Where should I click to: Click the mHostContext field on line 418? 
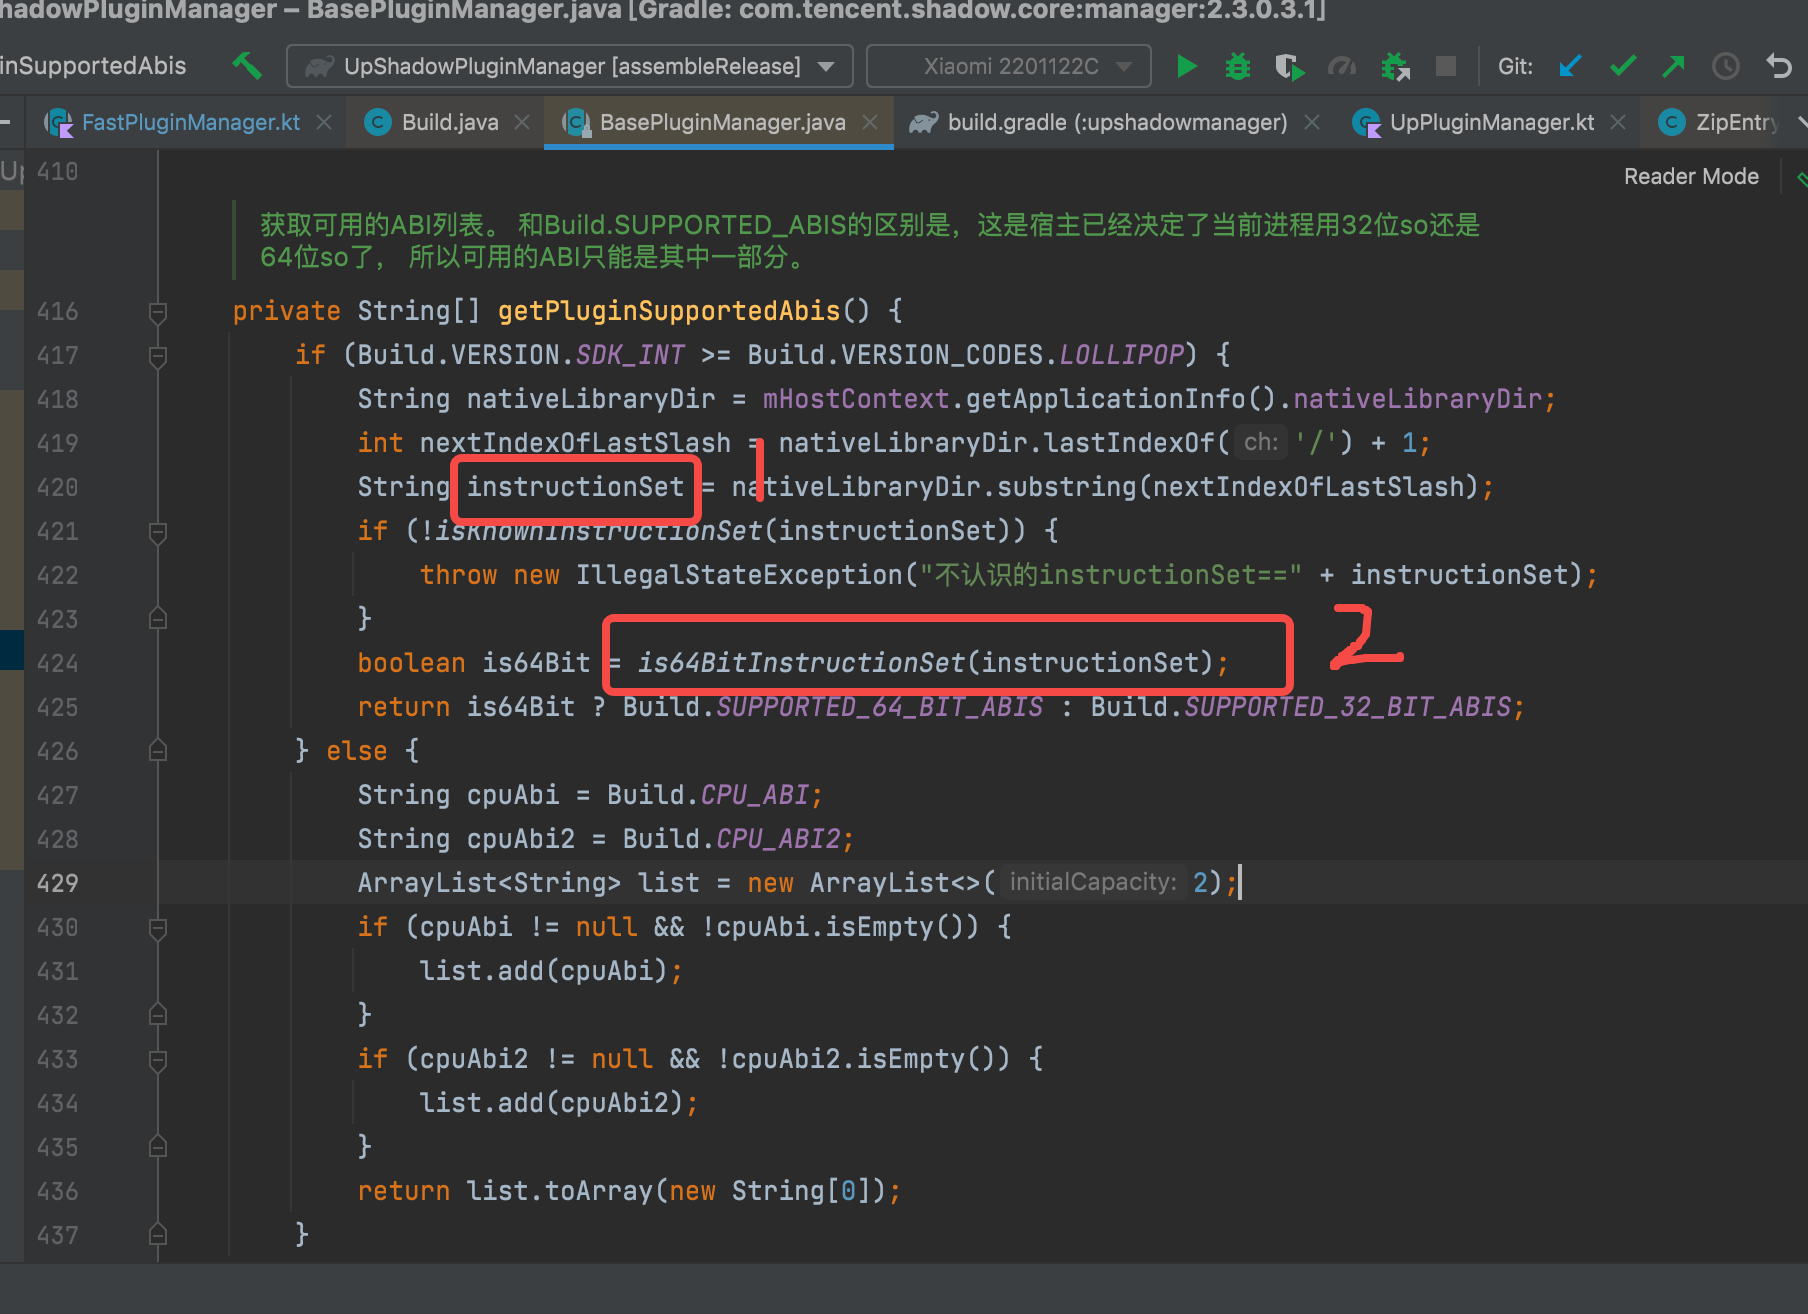tap(855, 399)
